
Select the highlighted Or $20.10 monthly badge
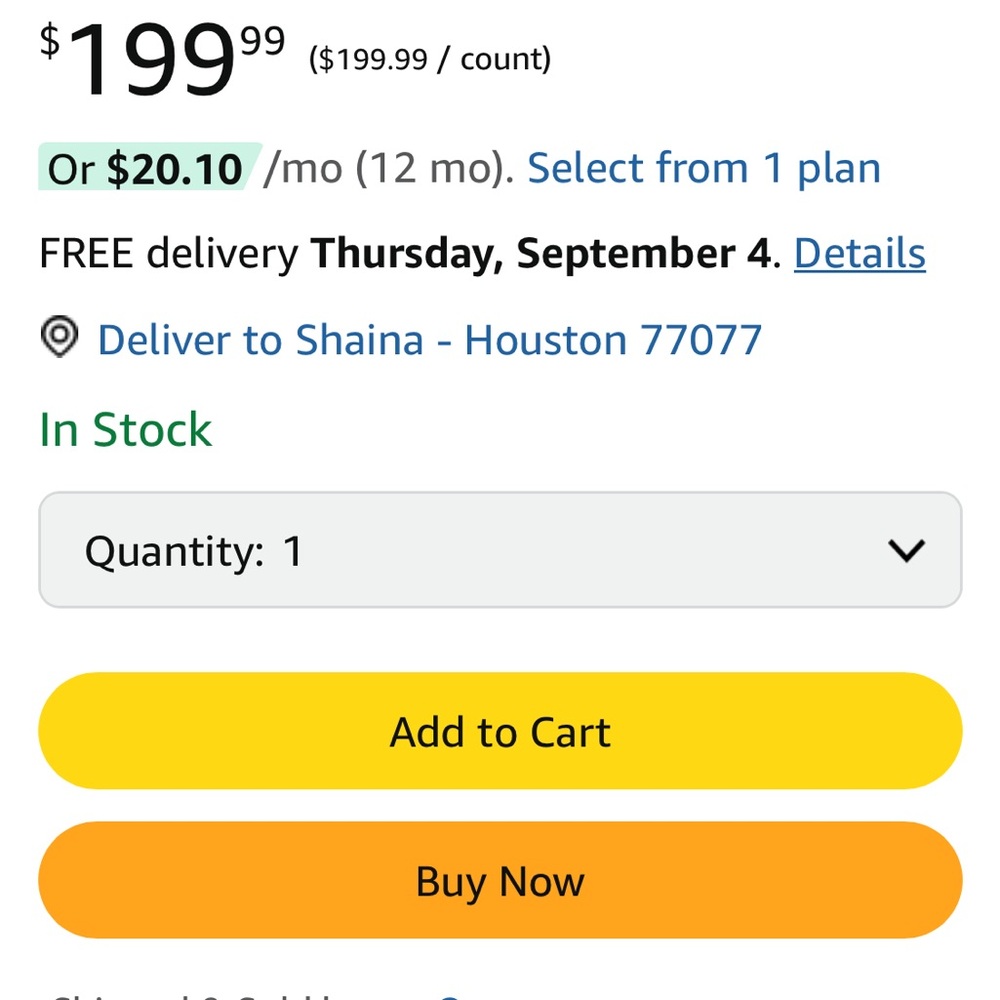146,169
